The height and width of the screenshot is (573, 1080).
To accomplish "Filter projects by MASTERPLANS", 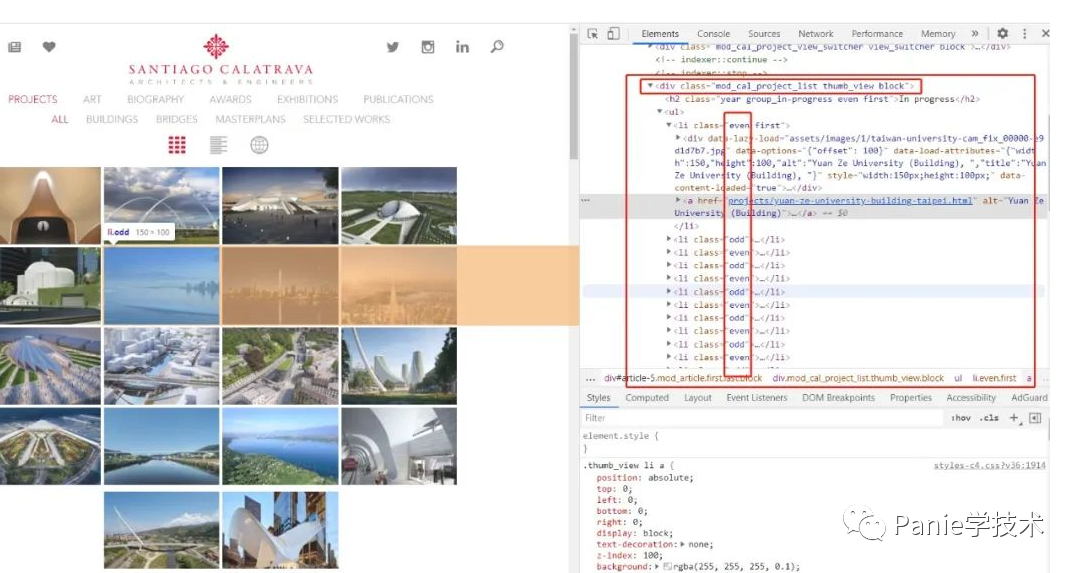I will tap(250, 119).
